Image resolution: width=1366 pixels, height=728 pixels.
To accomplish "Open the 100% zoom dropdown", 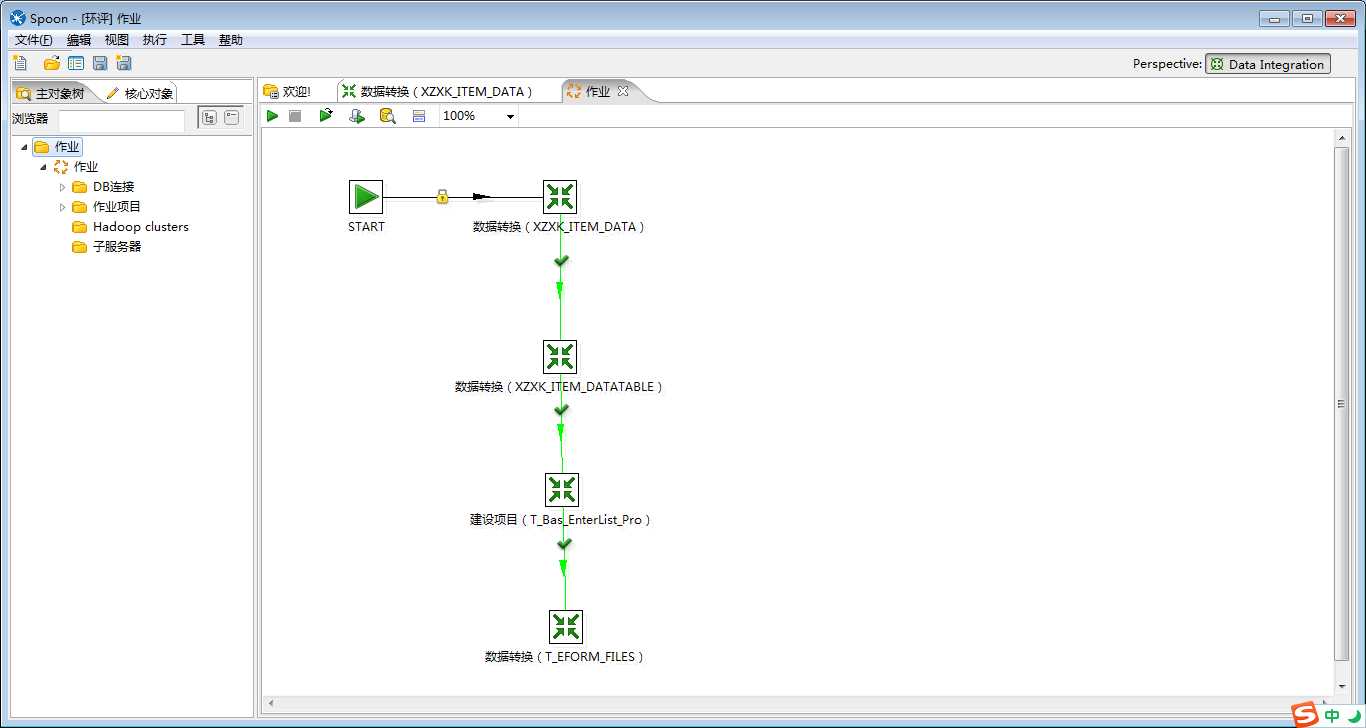I will click(510, 117).
